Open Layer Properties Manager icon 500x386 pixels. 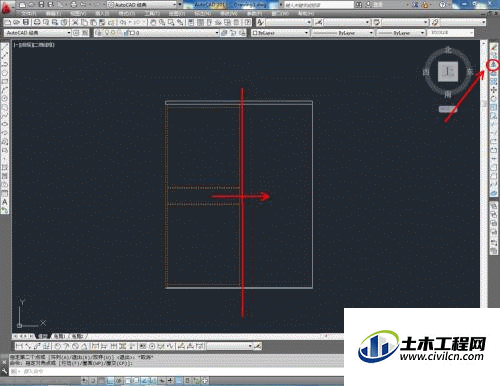pos(99,33)
